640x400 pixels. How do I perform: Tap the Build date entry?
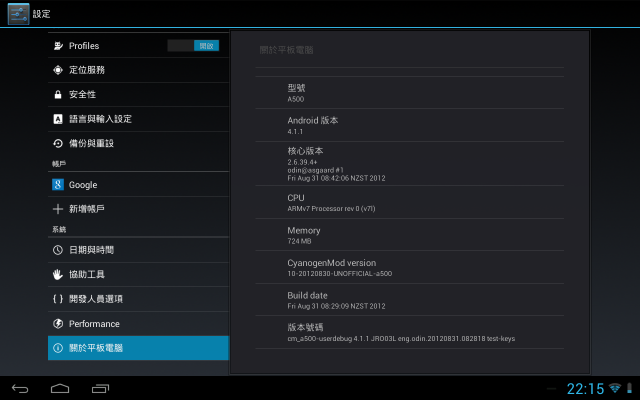(x=409, y=300)
